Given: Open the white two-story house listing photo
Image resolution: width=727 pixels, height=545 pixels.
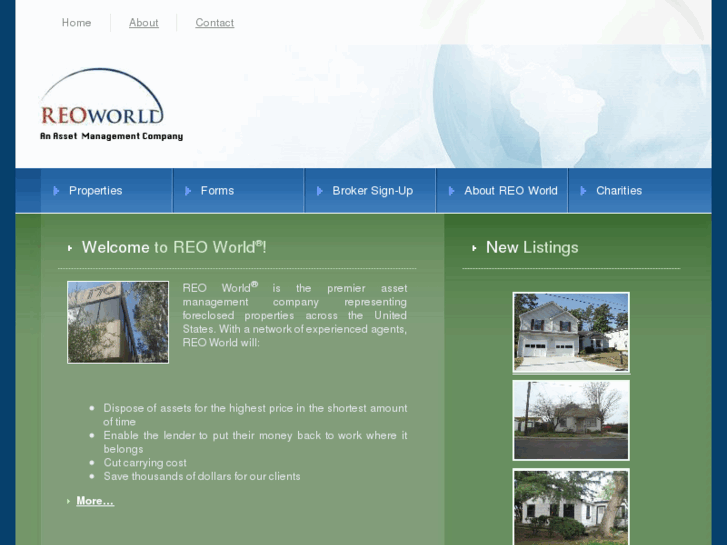Looking at the screenshot, I should tap(571, 332).
